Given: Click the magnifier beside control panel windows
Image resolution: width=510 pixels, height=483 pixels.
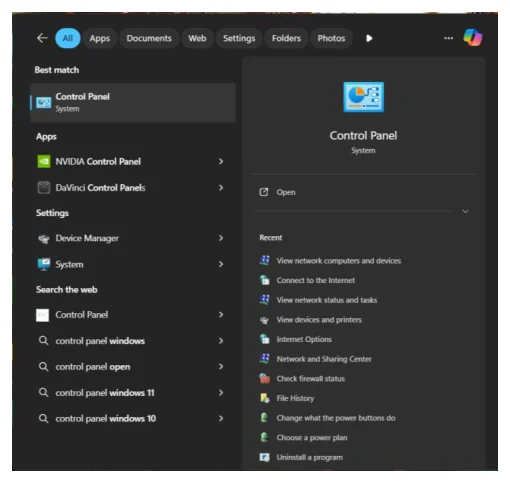Looking at the screenshot, I should [43, 340].
